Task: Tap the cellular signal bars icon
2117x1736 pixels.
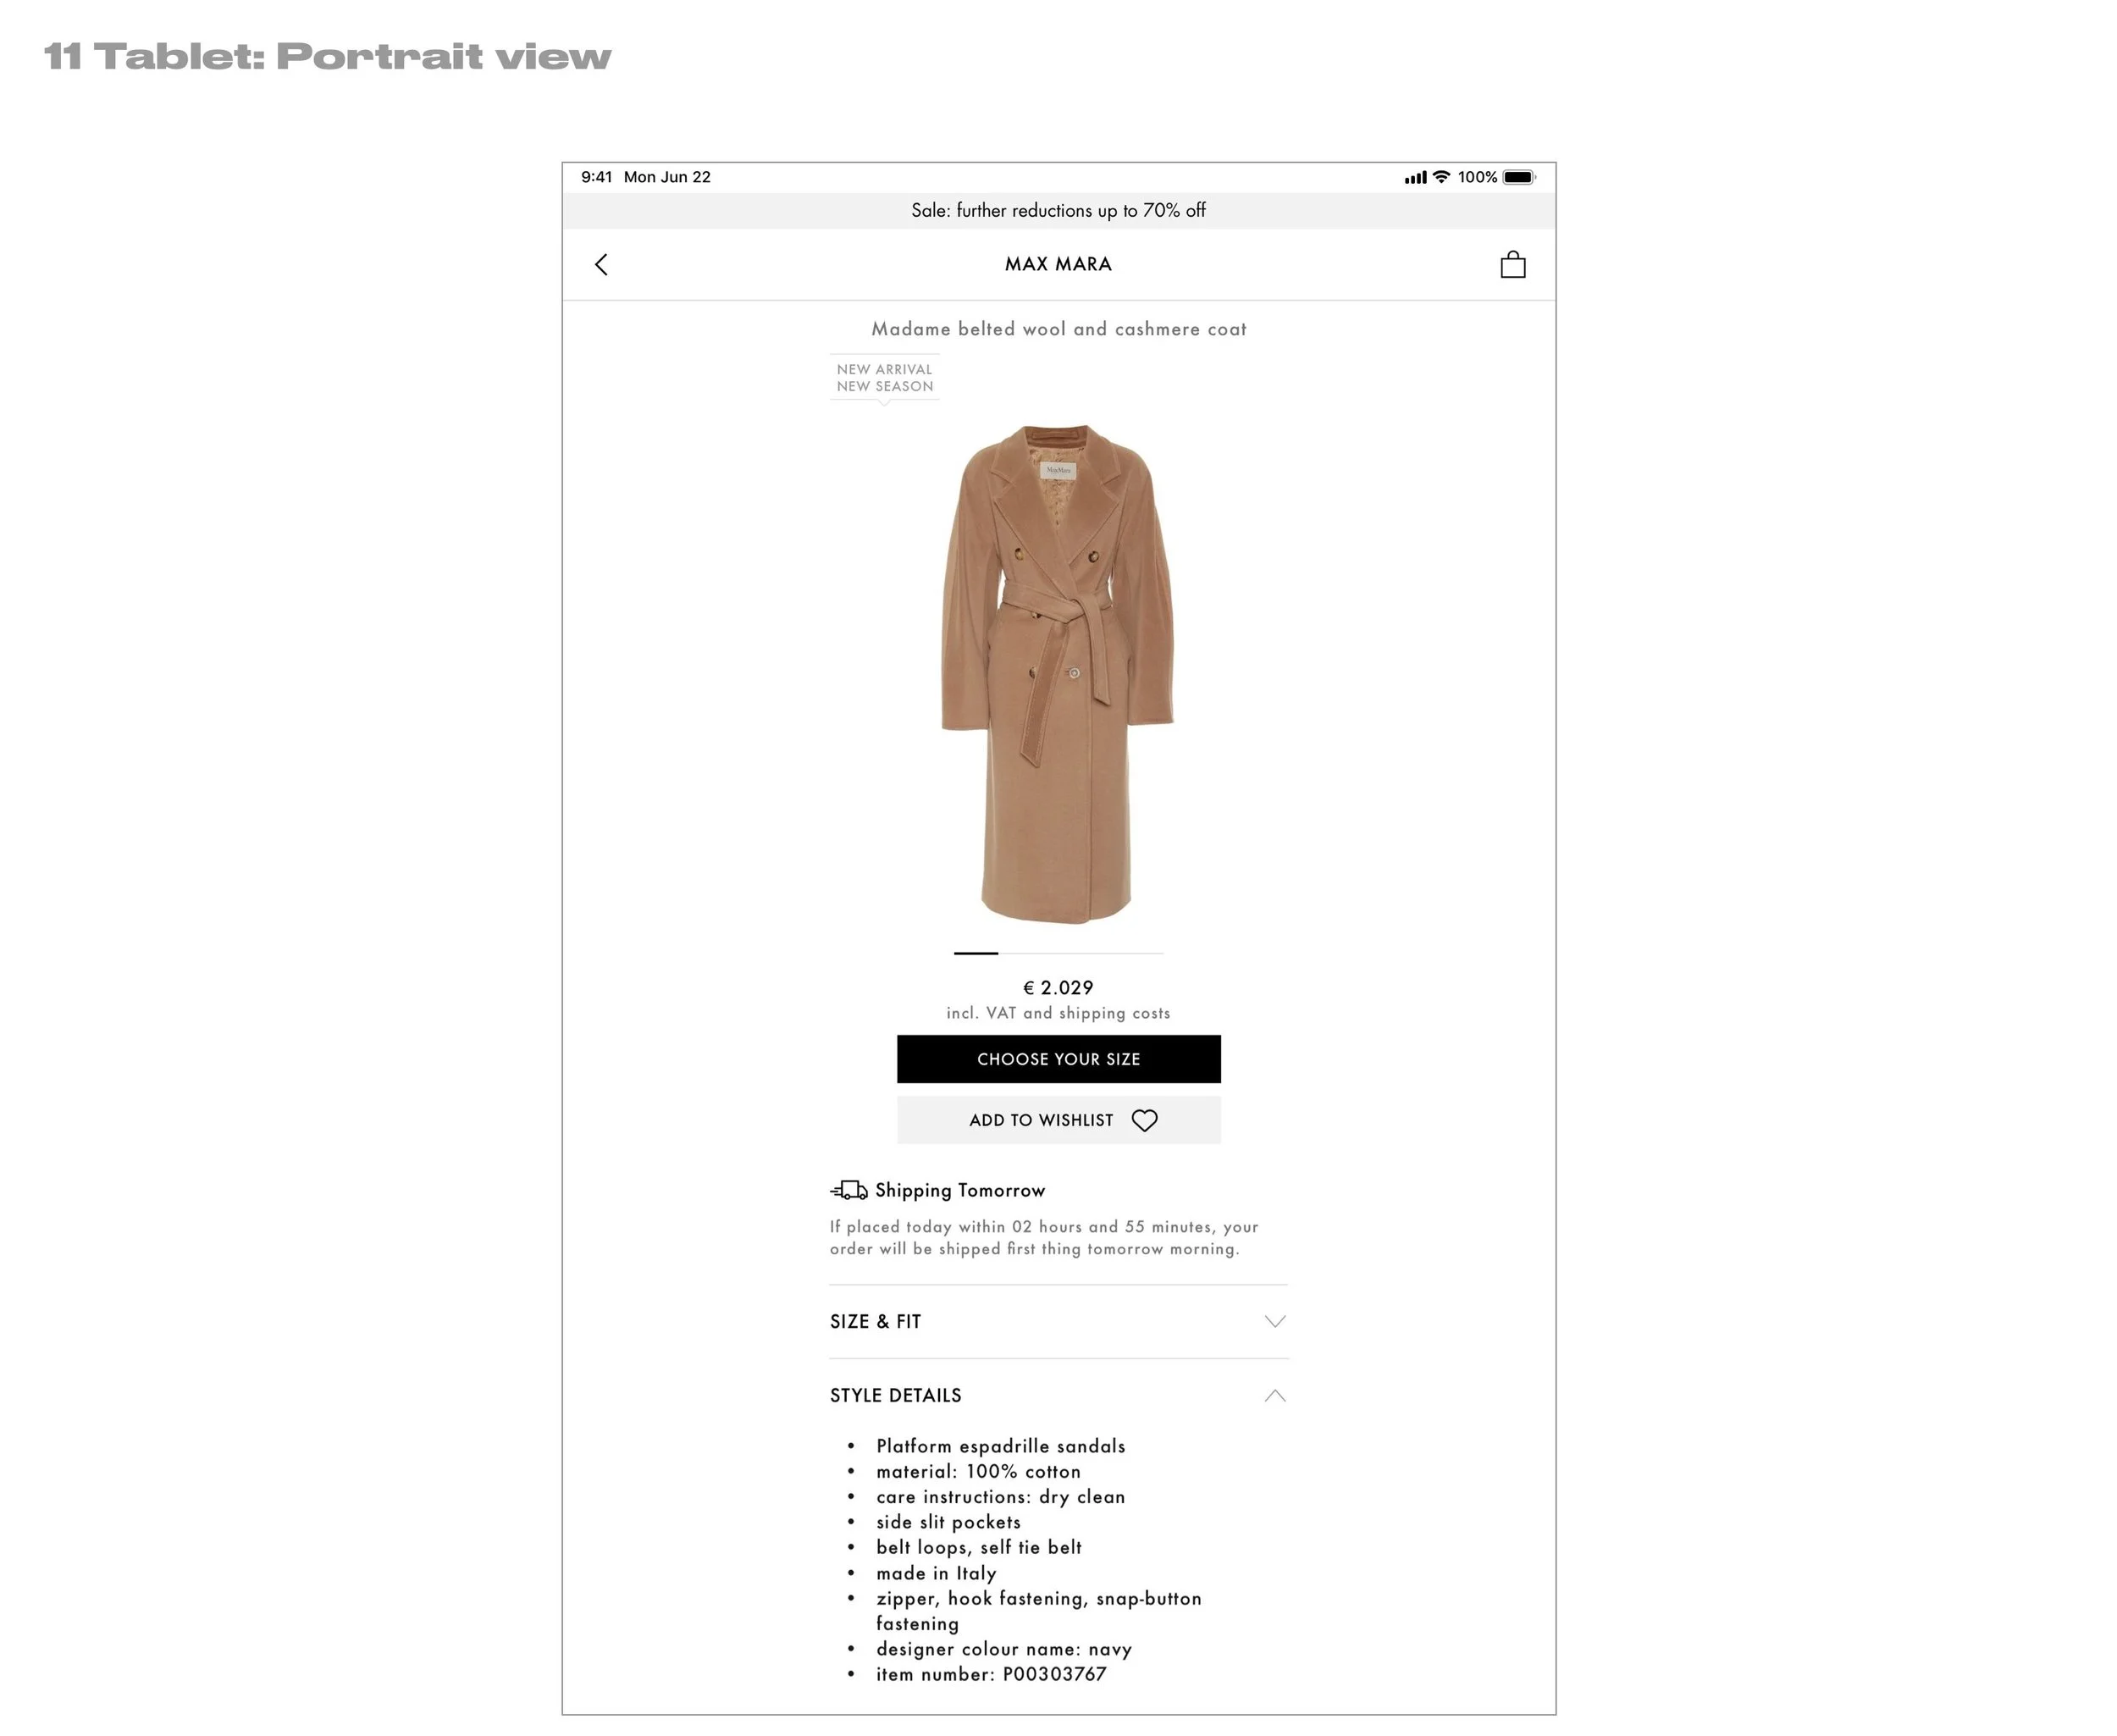Action: click(1415, 177)
